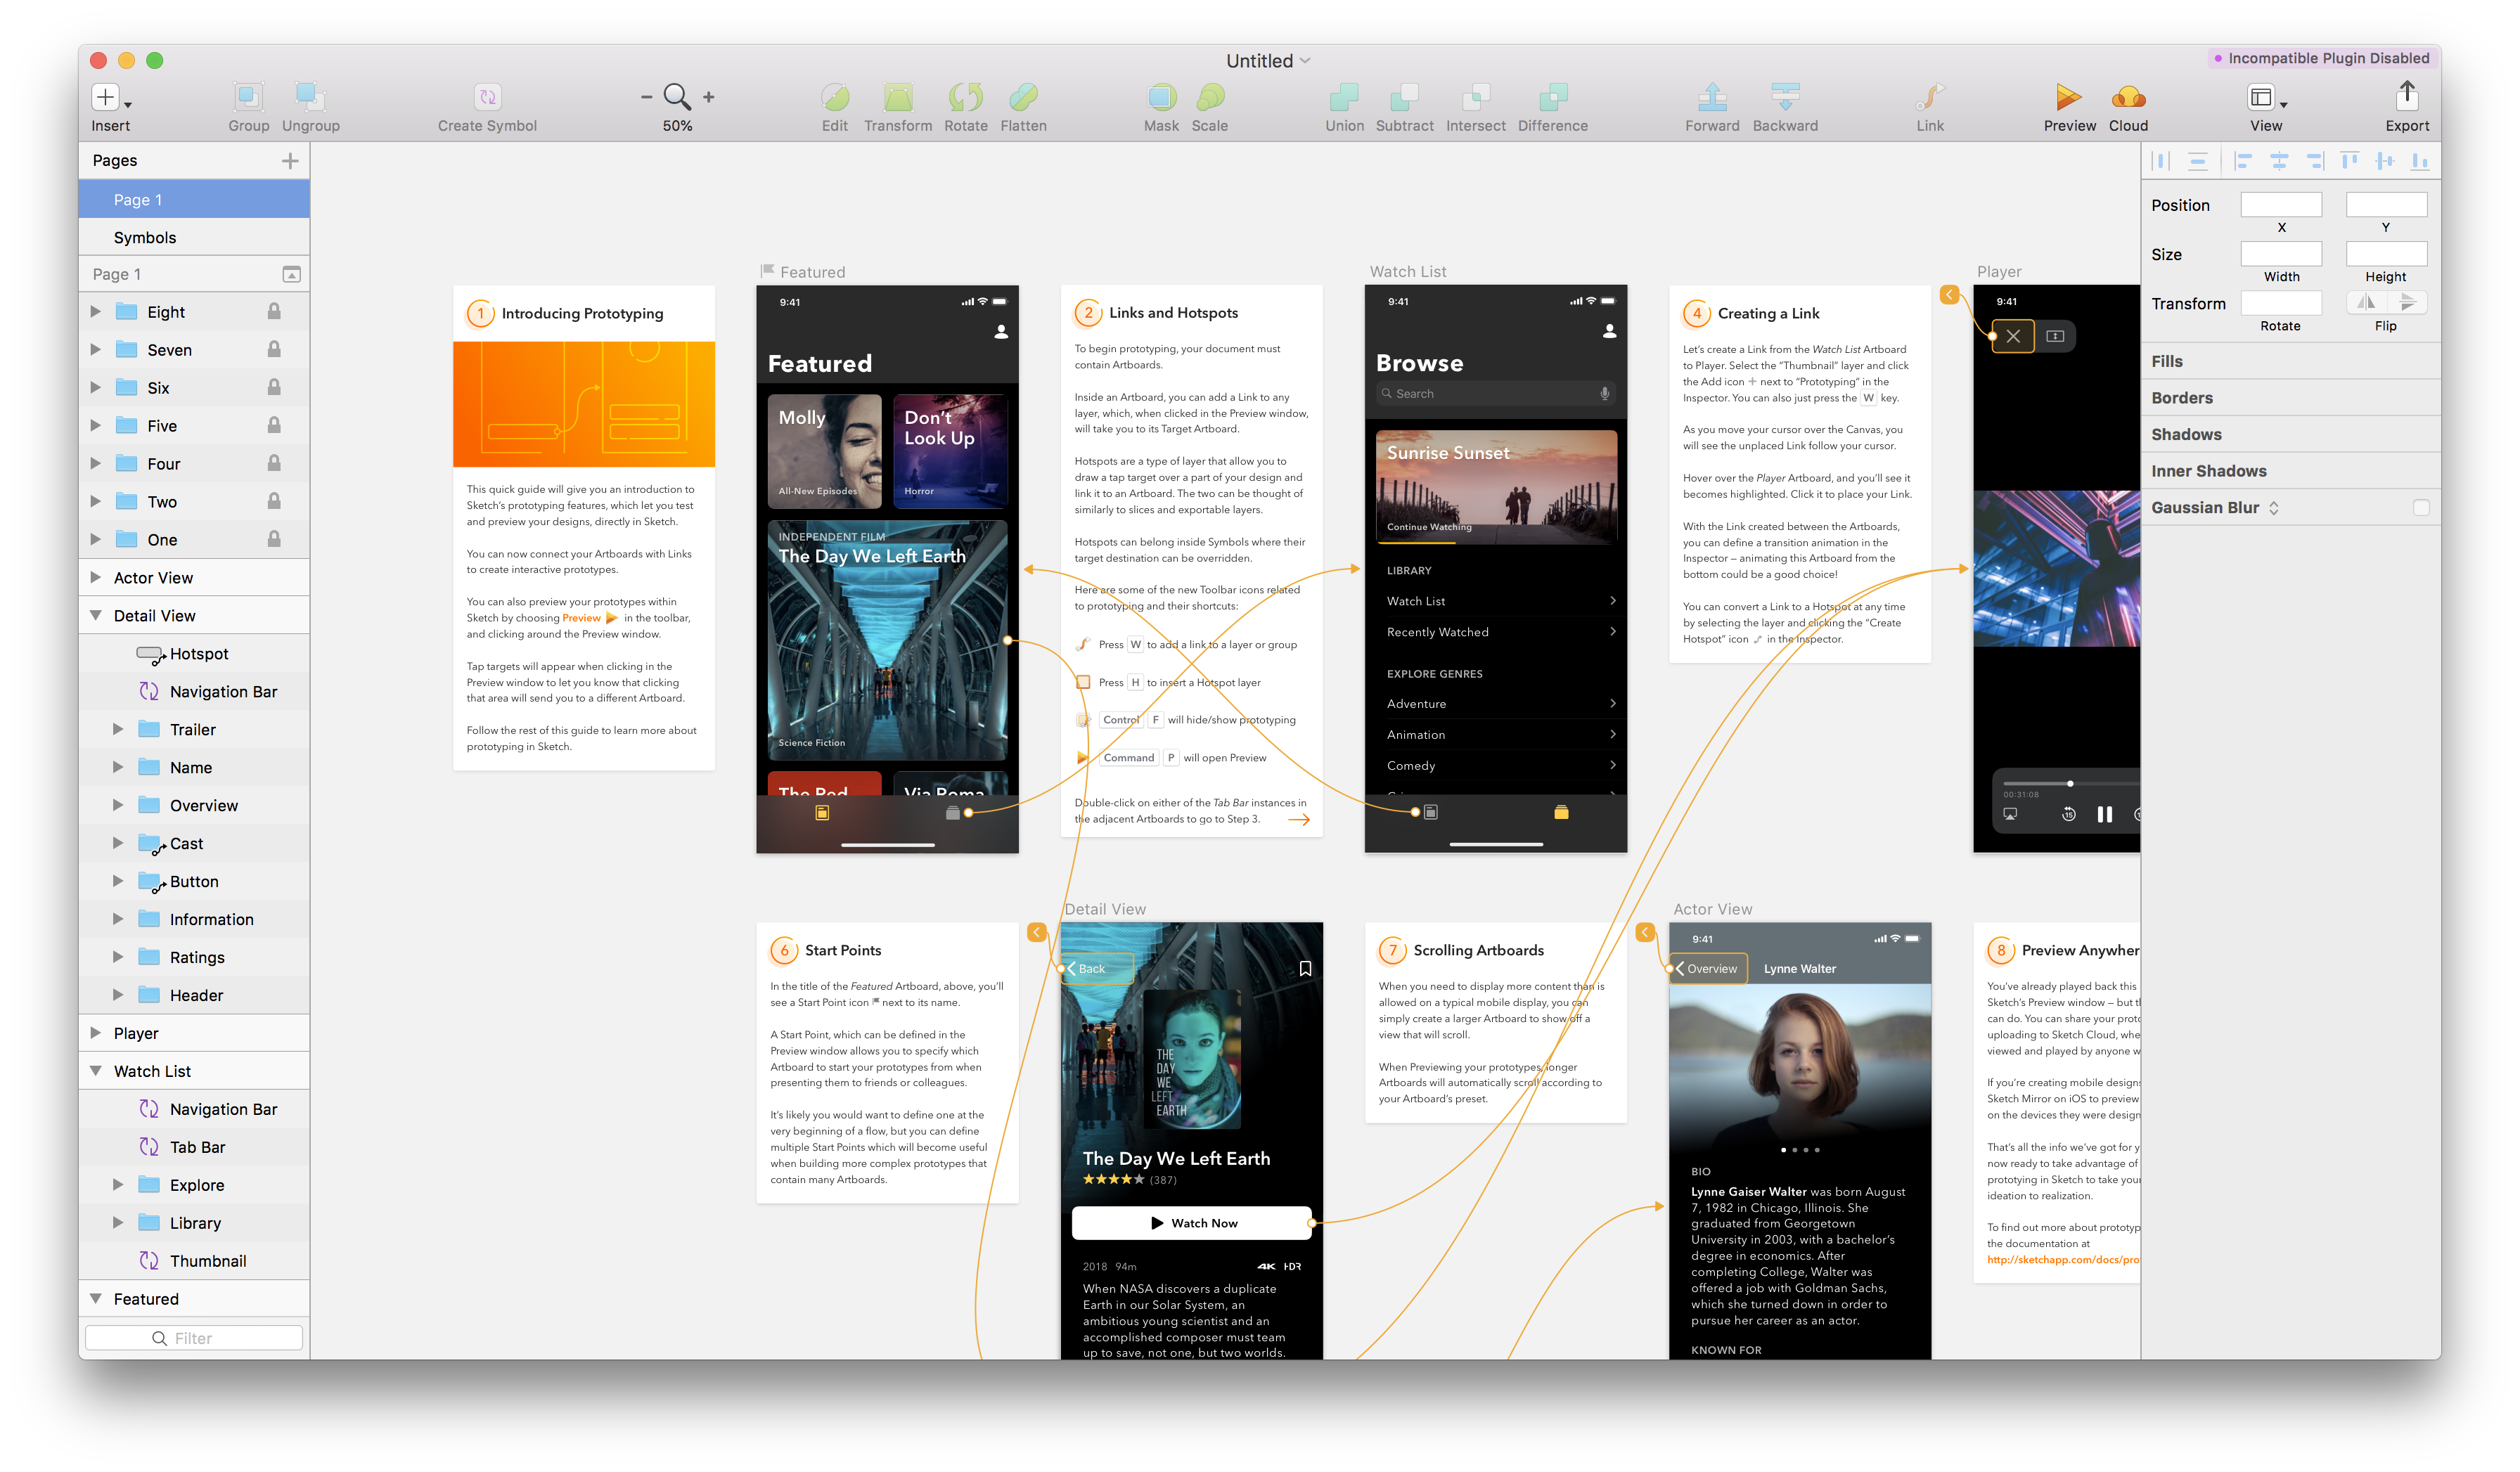Move layer Forward in toolbar
This screenshot has height=1472, width=2520.
1712,97
